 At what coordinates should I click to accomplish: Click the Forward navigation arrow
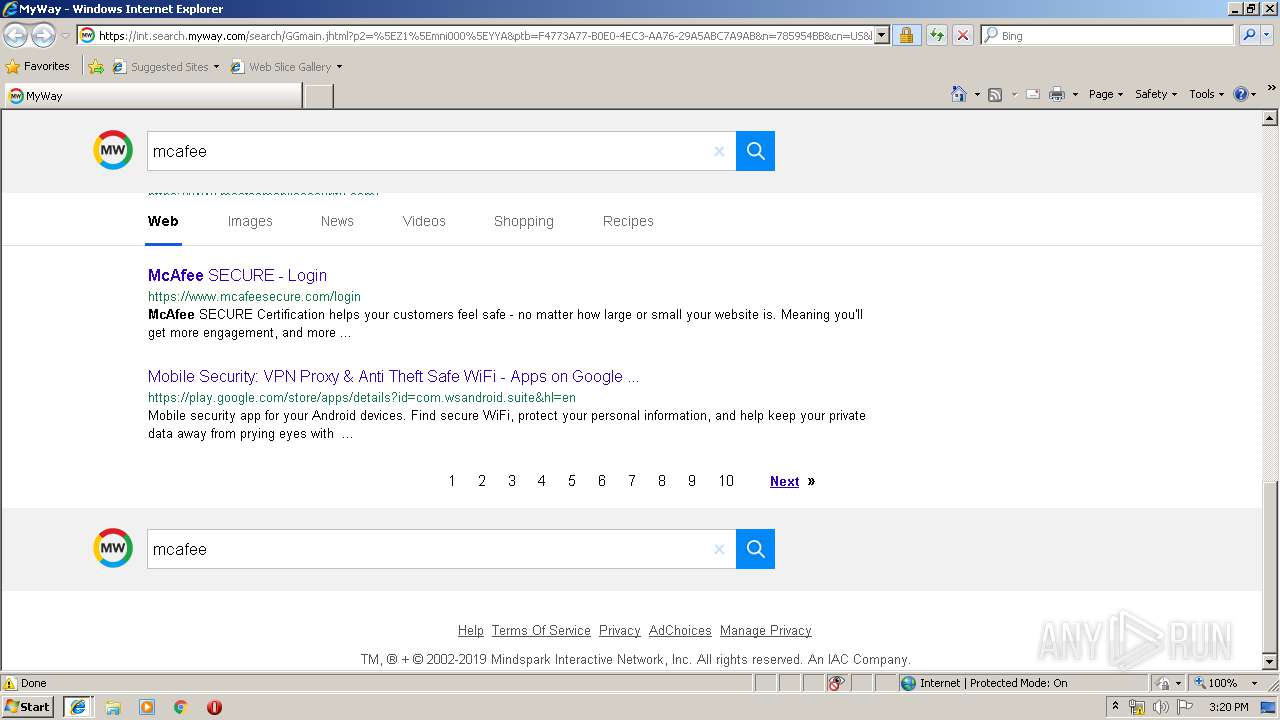[43, 36]
